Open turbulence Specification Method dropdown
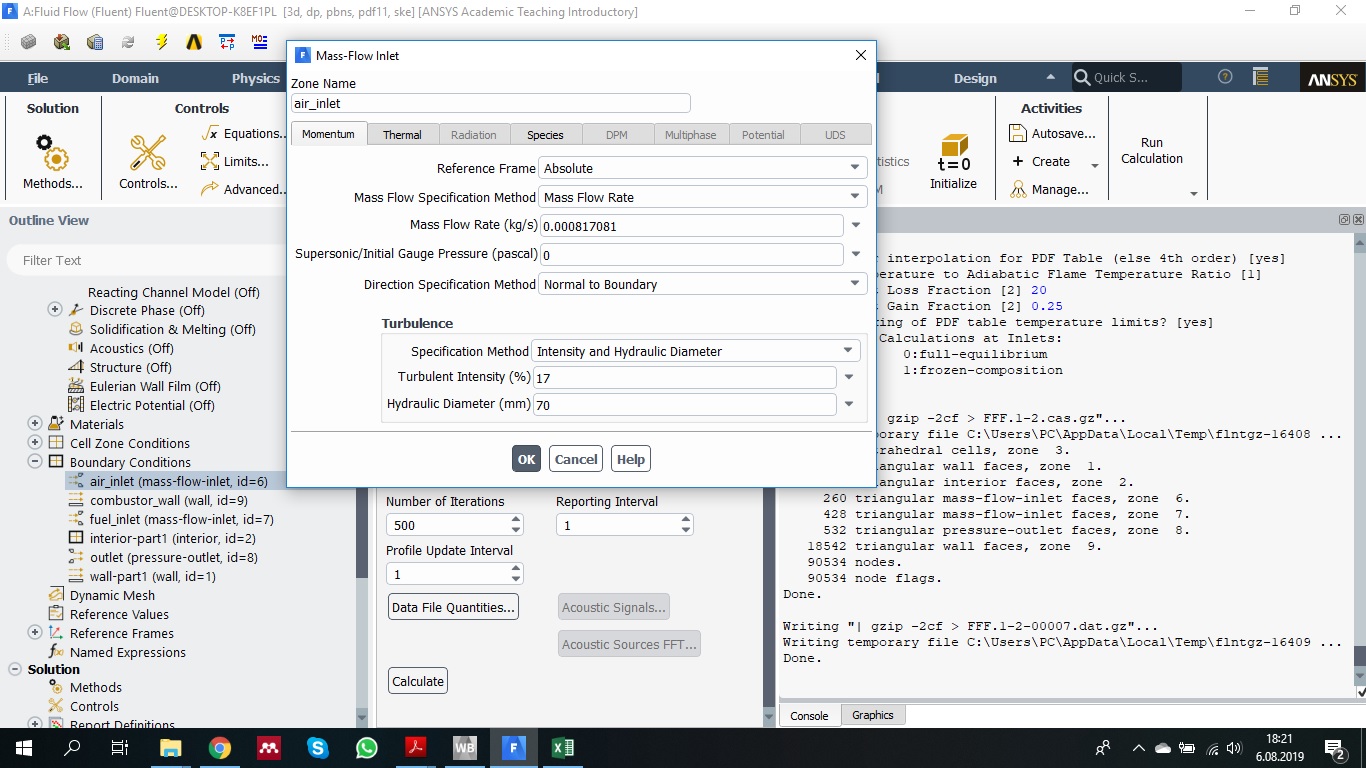The width and height of the screenshot is (1366, 768). point(695,351)
